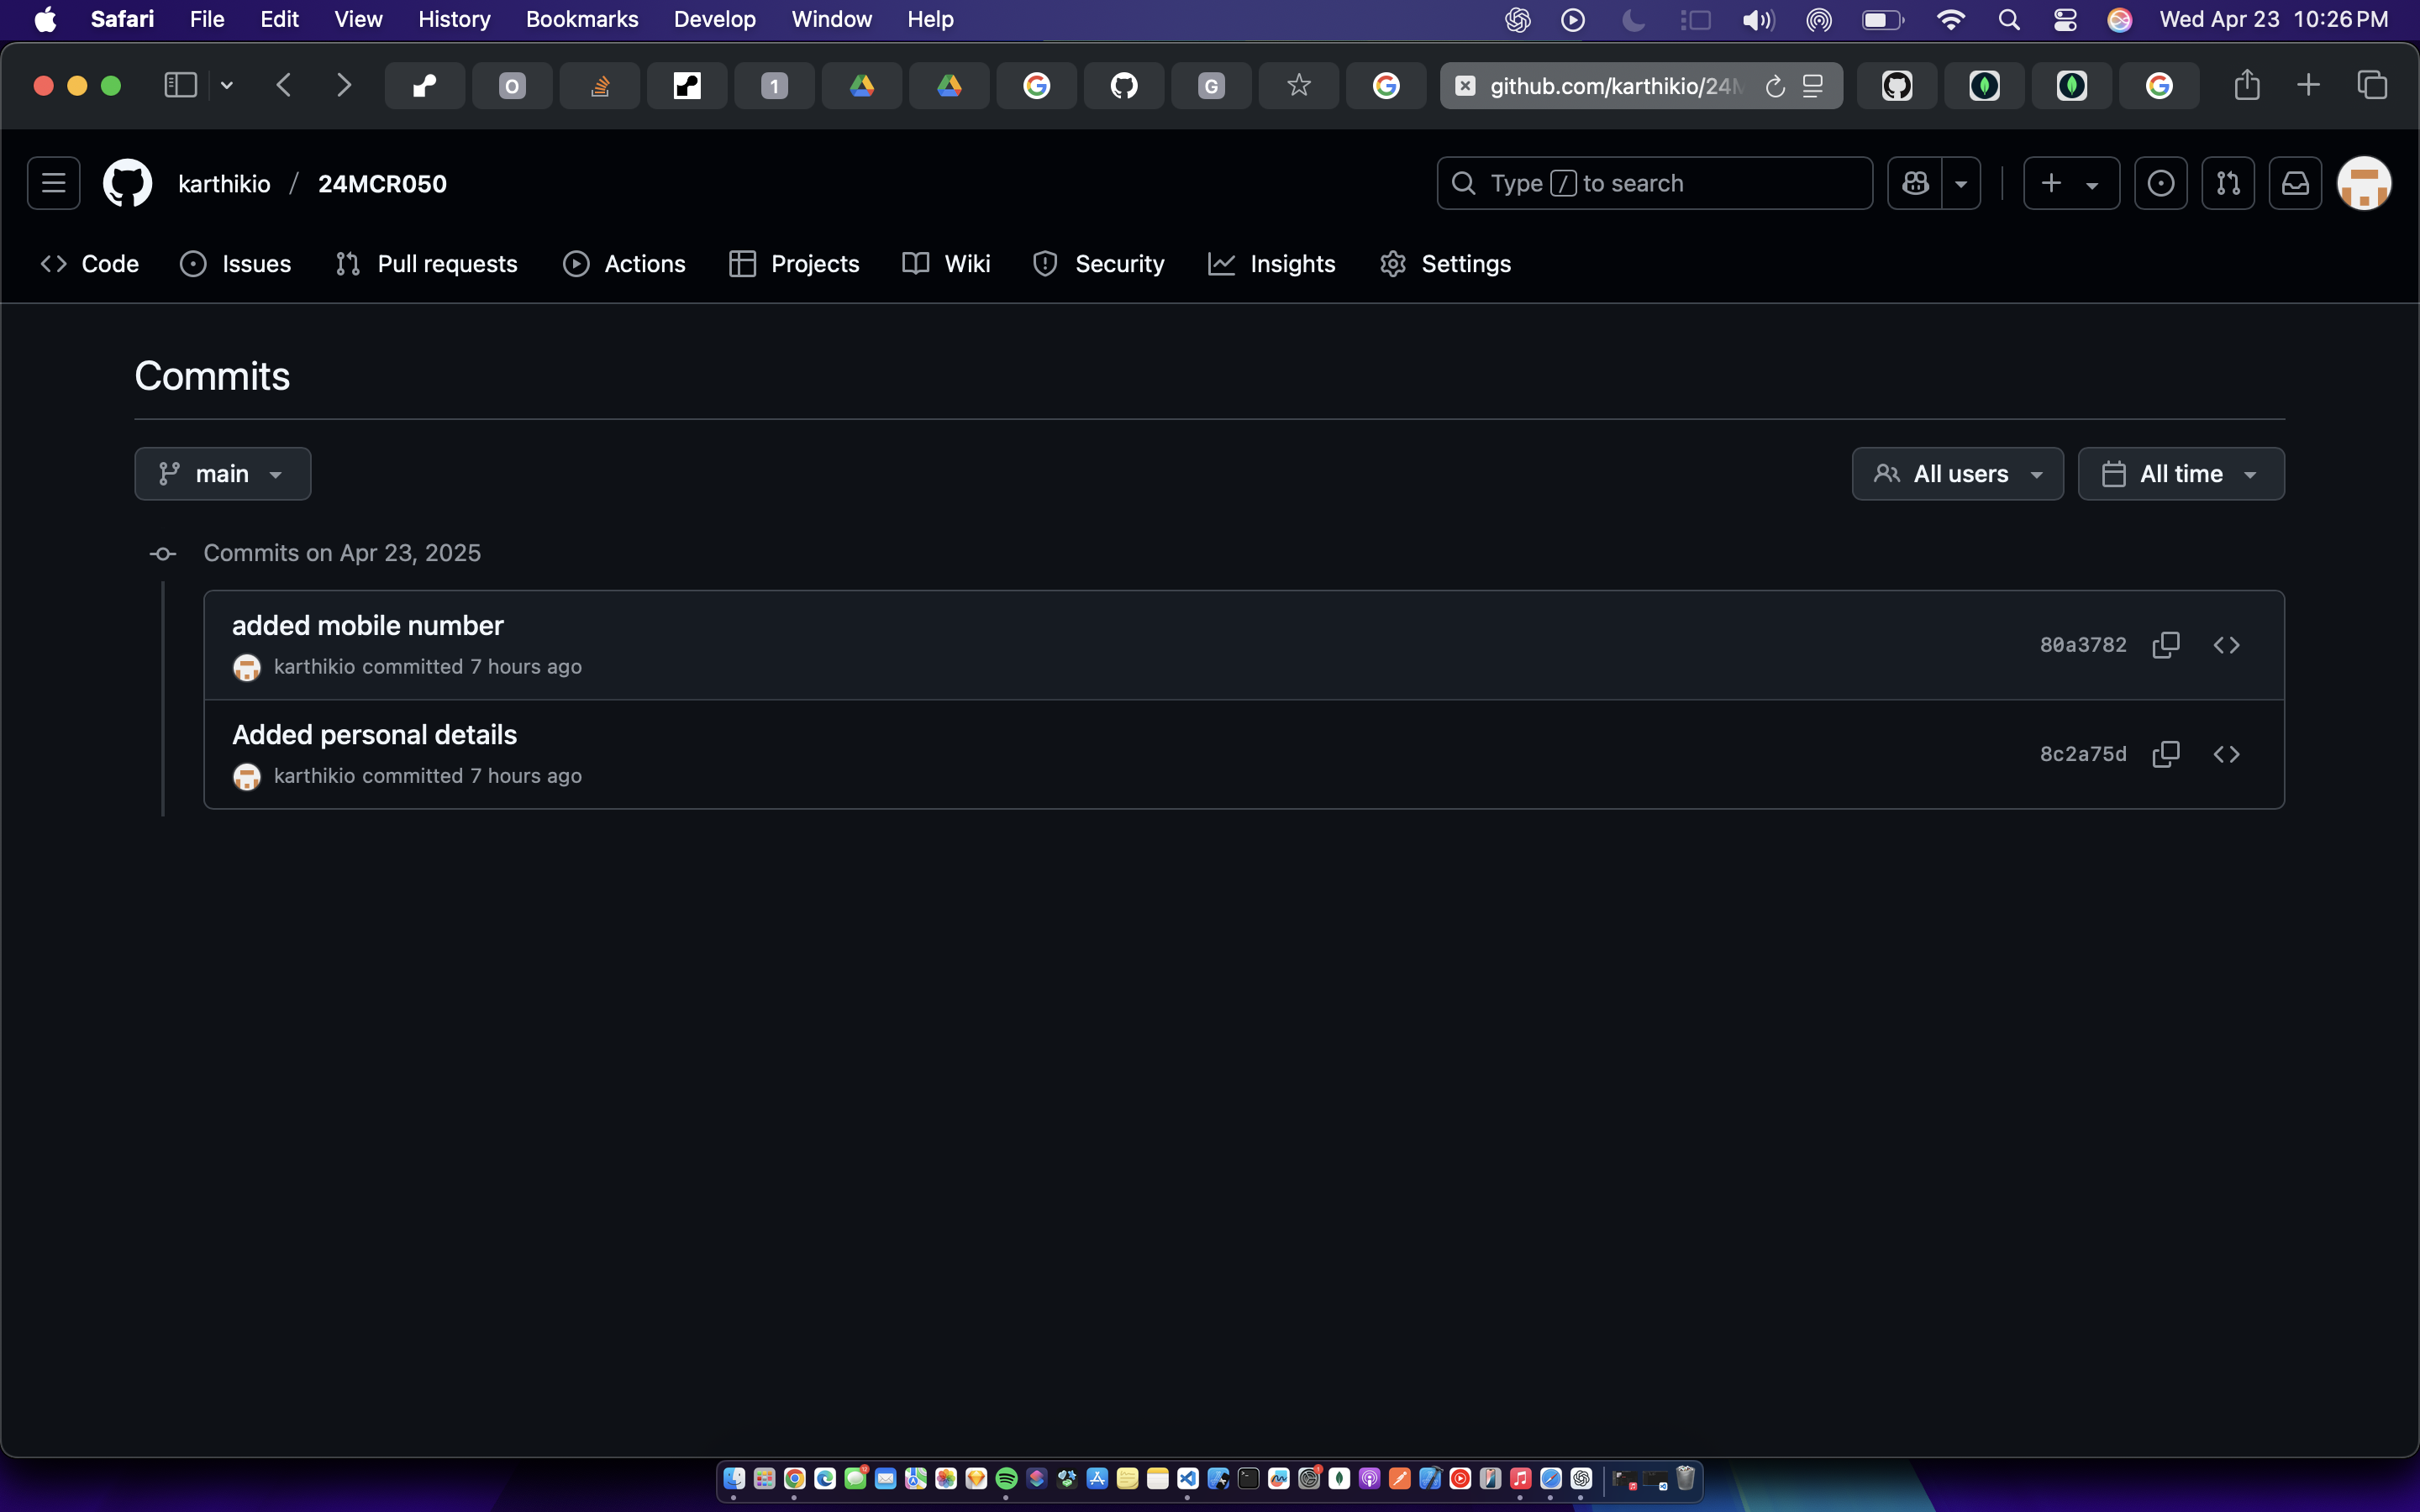The width and height of the screenshot is (2420, 1512).
Task: Open the File menu
Action: click(x=207, y=19)
